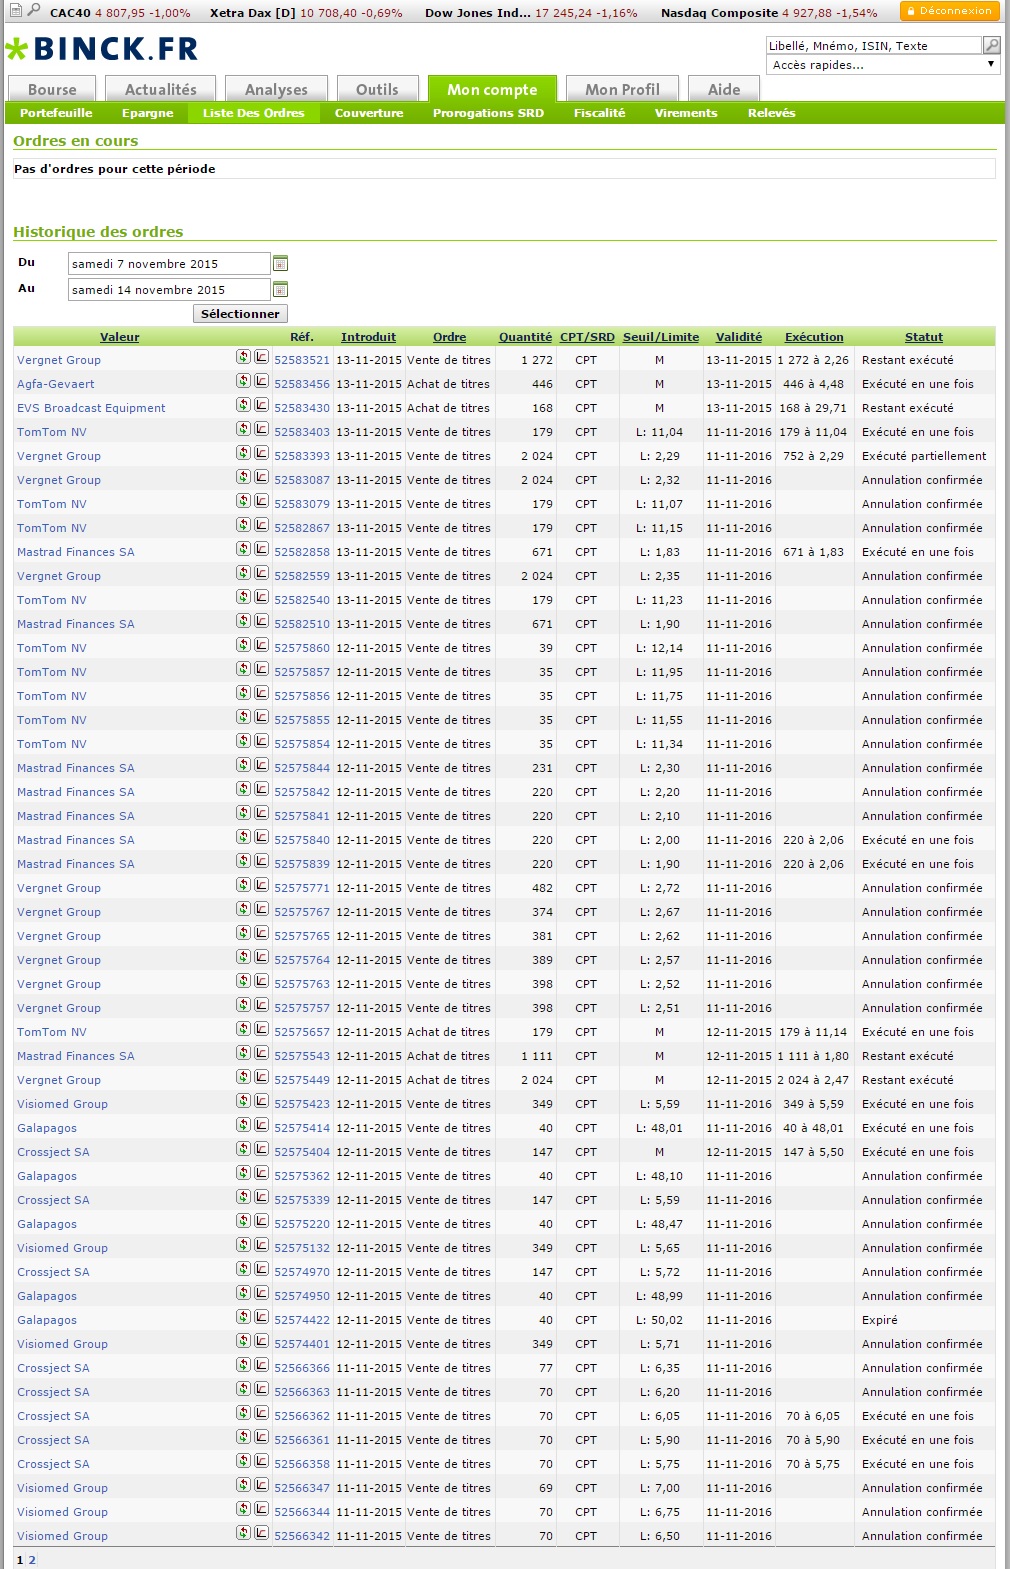Click the trade icon for order 52583403

pyautogui.click(x=243, y=429)
